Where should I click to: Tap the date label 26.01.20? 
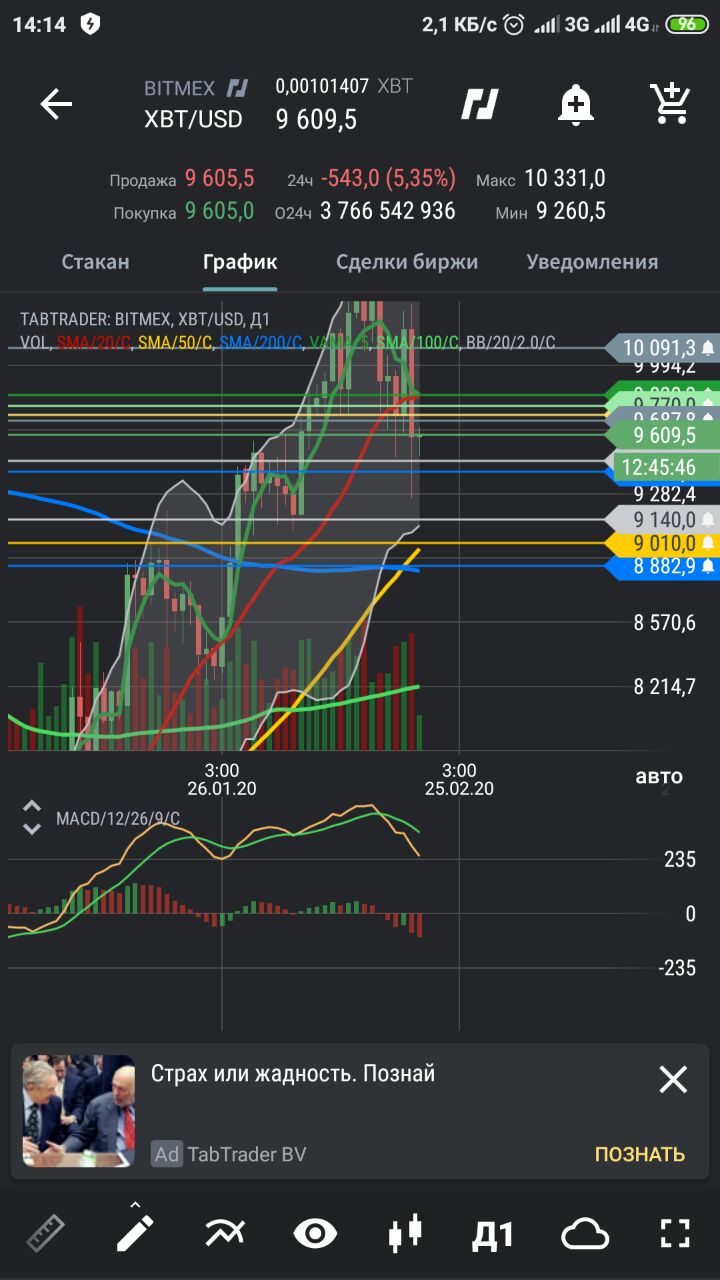pyautogui.click(x=222, y=788)
